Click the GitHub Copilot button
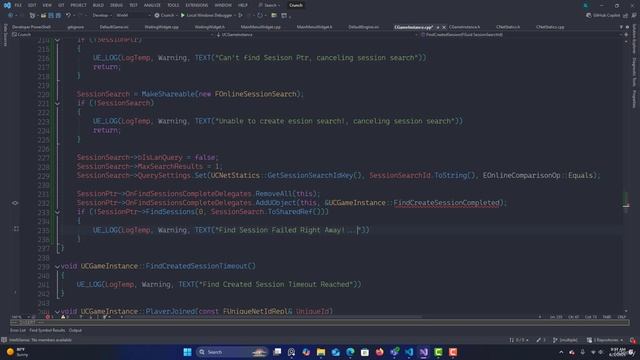640x360 pixels. 603,16
